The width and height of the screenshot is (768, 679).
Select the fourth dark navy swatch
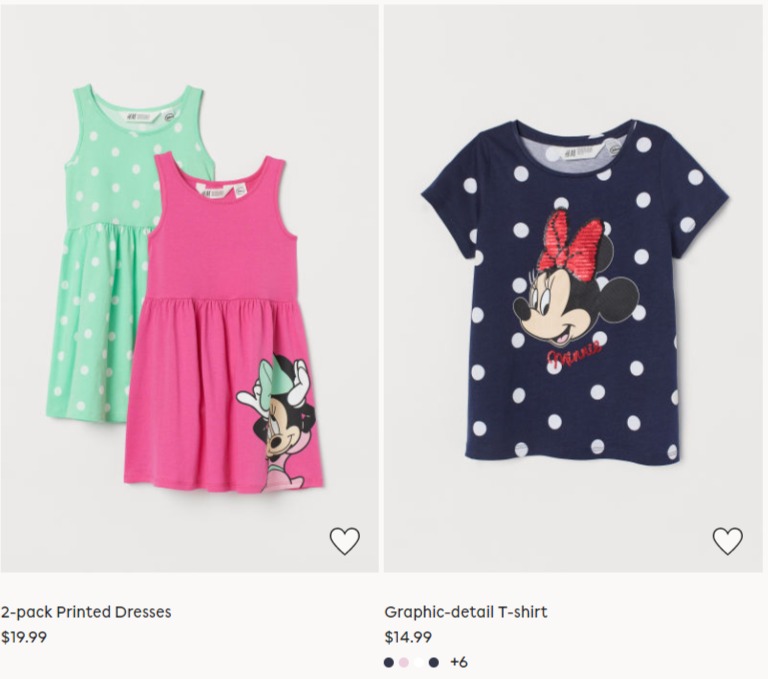coord(433,663)
